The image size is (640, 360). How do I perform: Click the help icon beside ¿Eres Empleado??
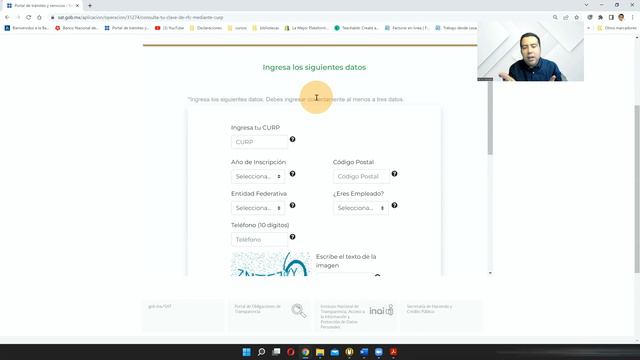[x=394, y=205]
